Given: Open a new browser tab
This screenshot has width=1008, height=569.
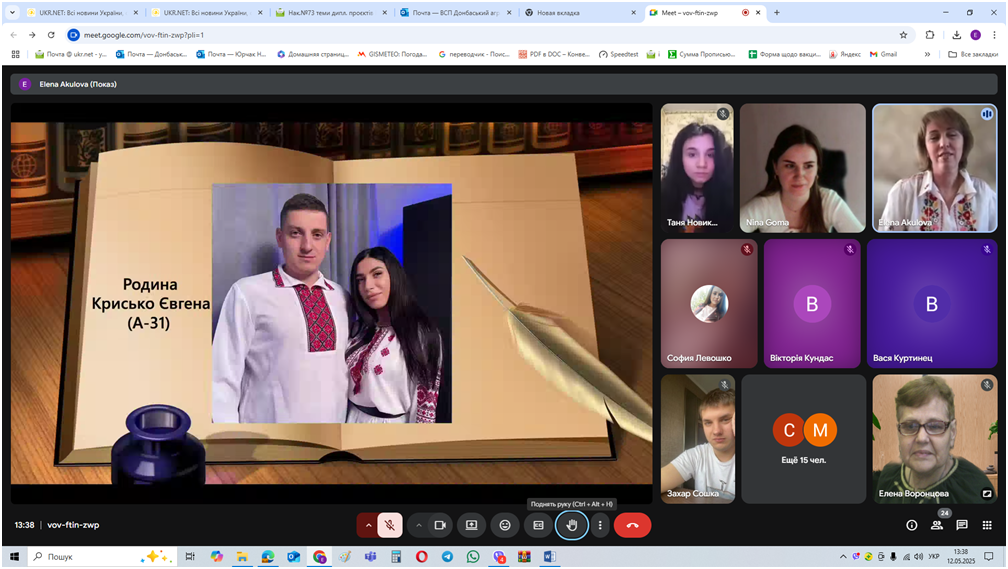Looking at the screenshot, I should click(777, 12).
